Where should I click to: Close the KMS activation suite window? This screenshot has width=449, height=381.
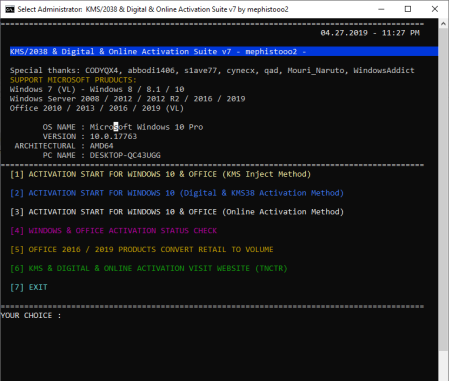point(435,9)
